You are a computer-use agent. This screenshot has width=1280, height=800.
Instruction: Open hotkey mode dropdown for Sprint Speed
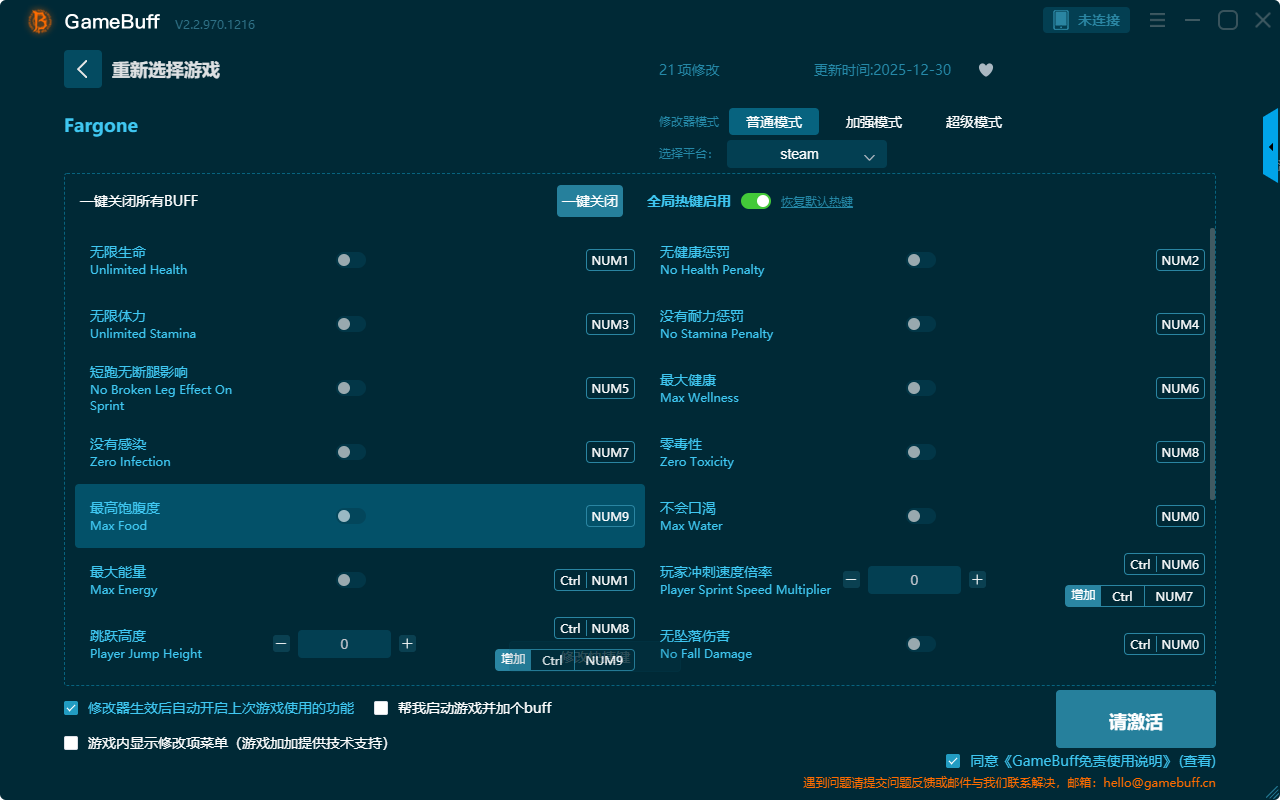click(x=1083, y=596)
